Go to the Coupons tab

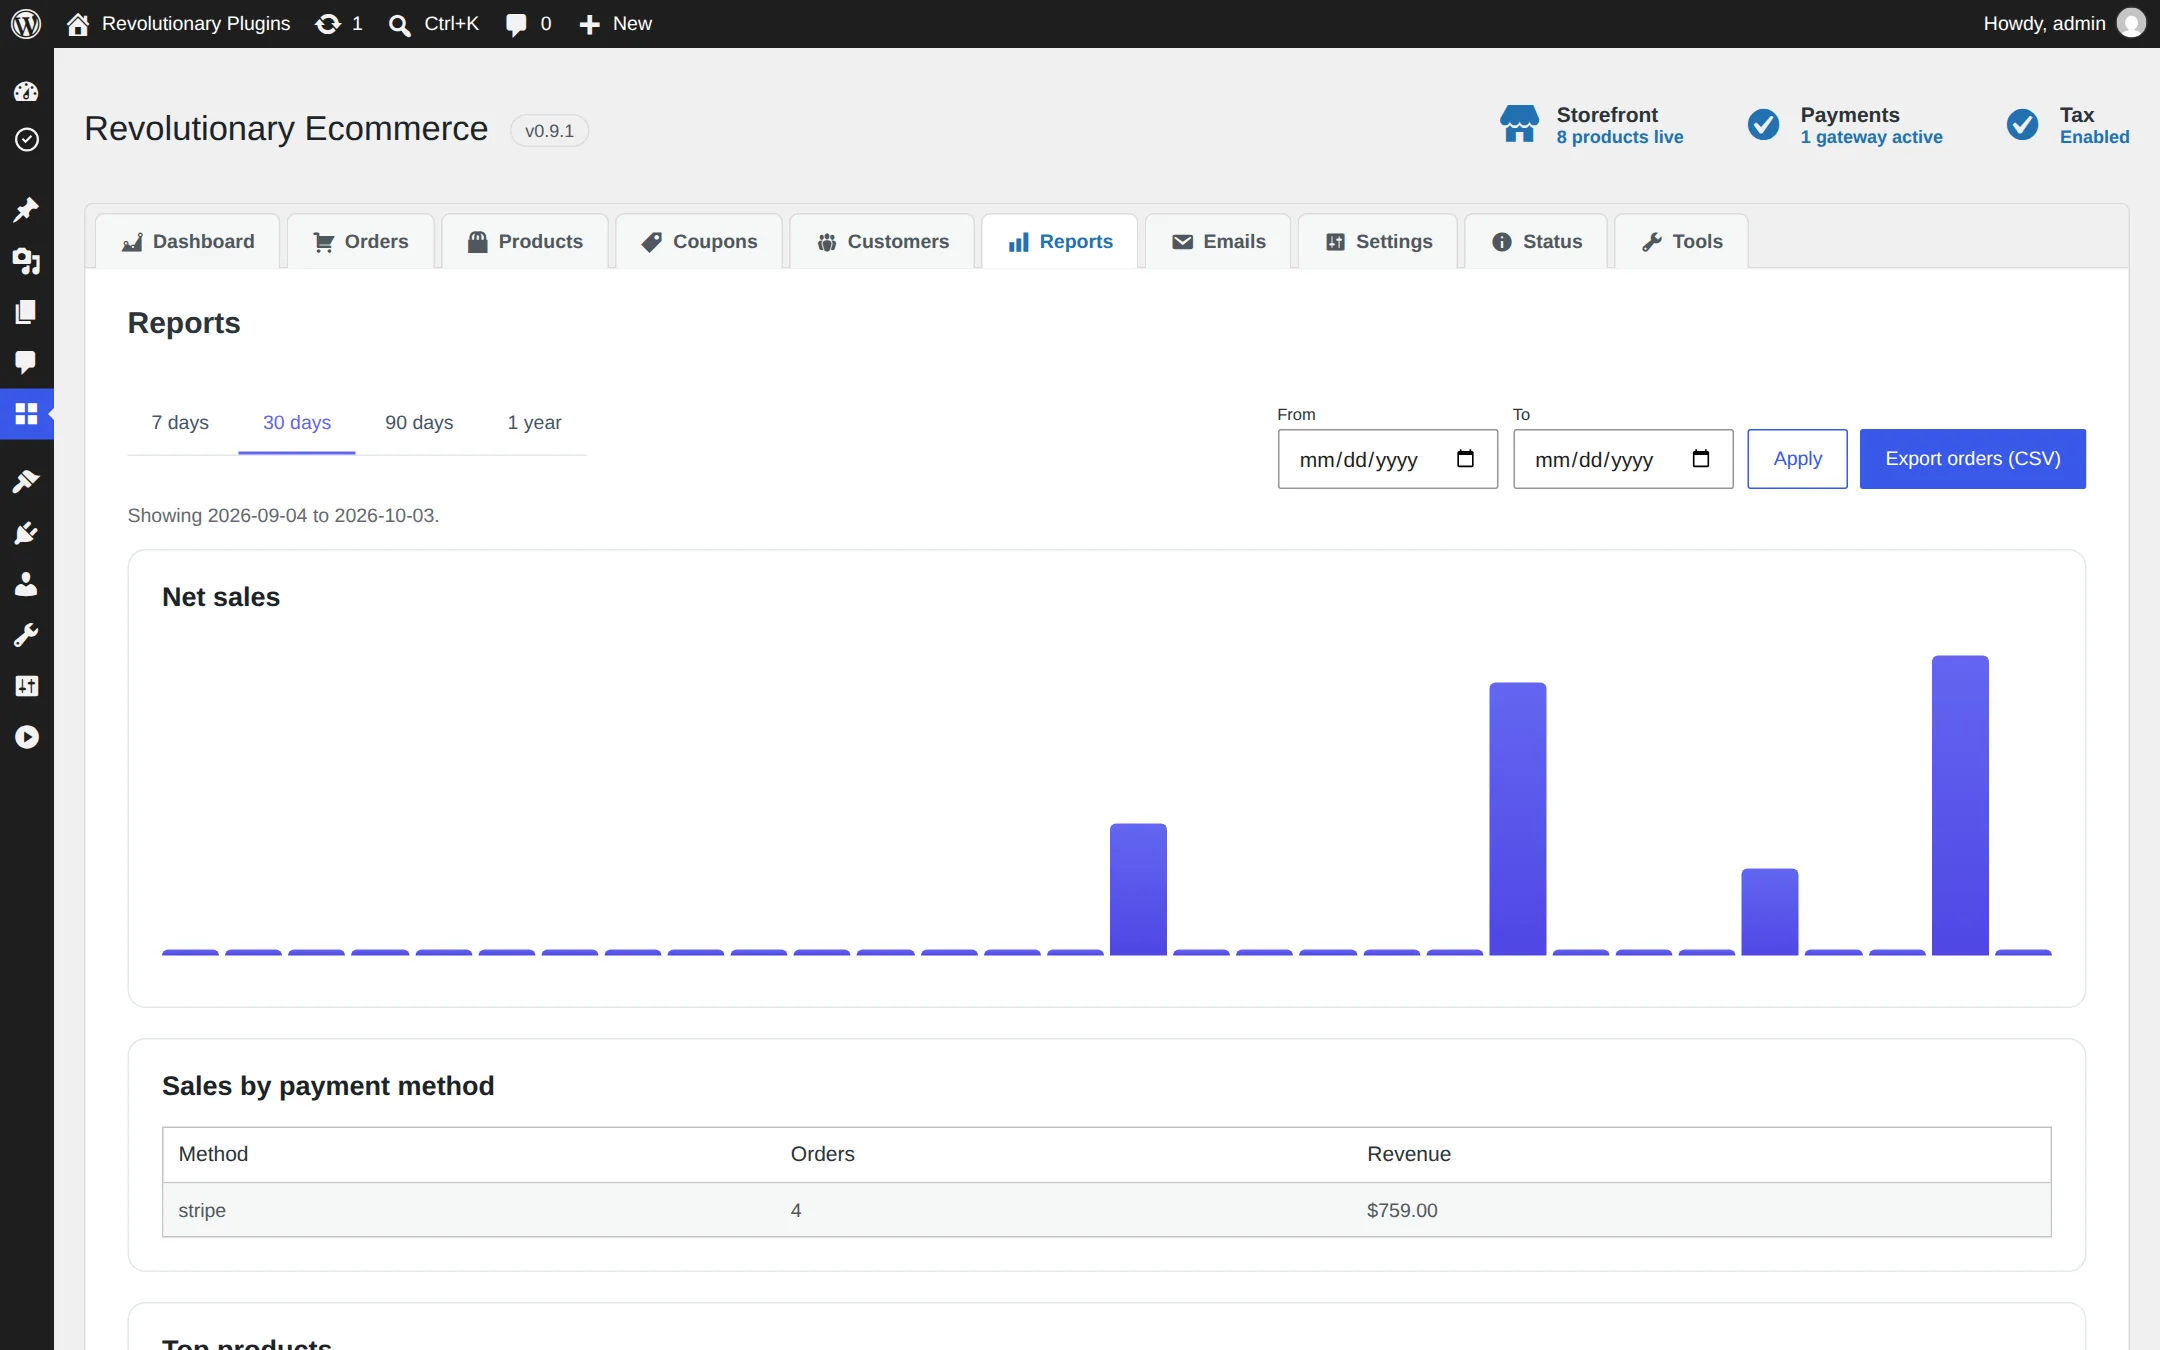[x=699, y=241]
